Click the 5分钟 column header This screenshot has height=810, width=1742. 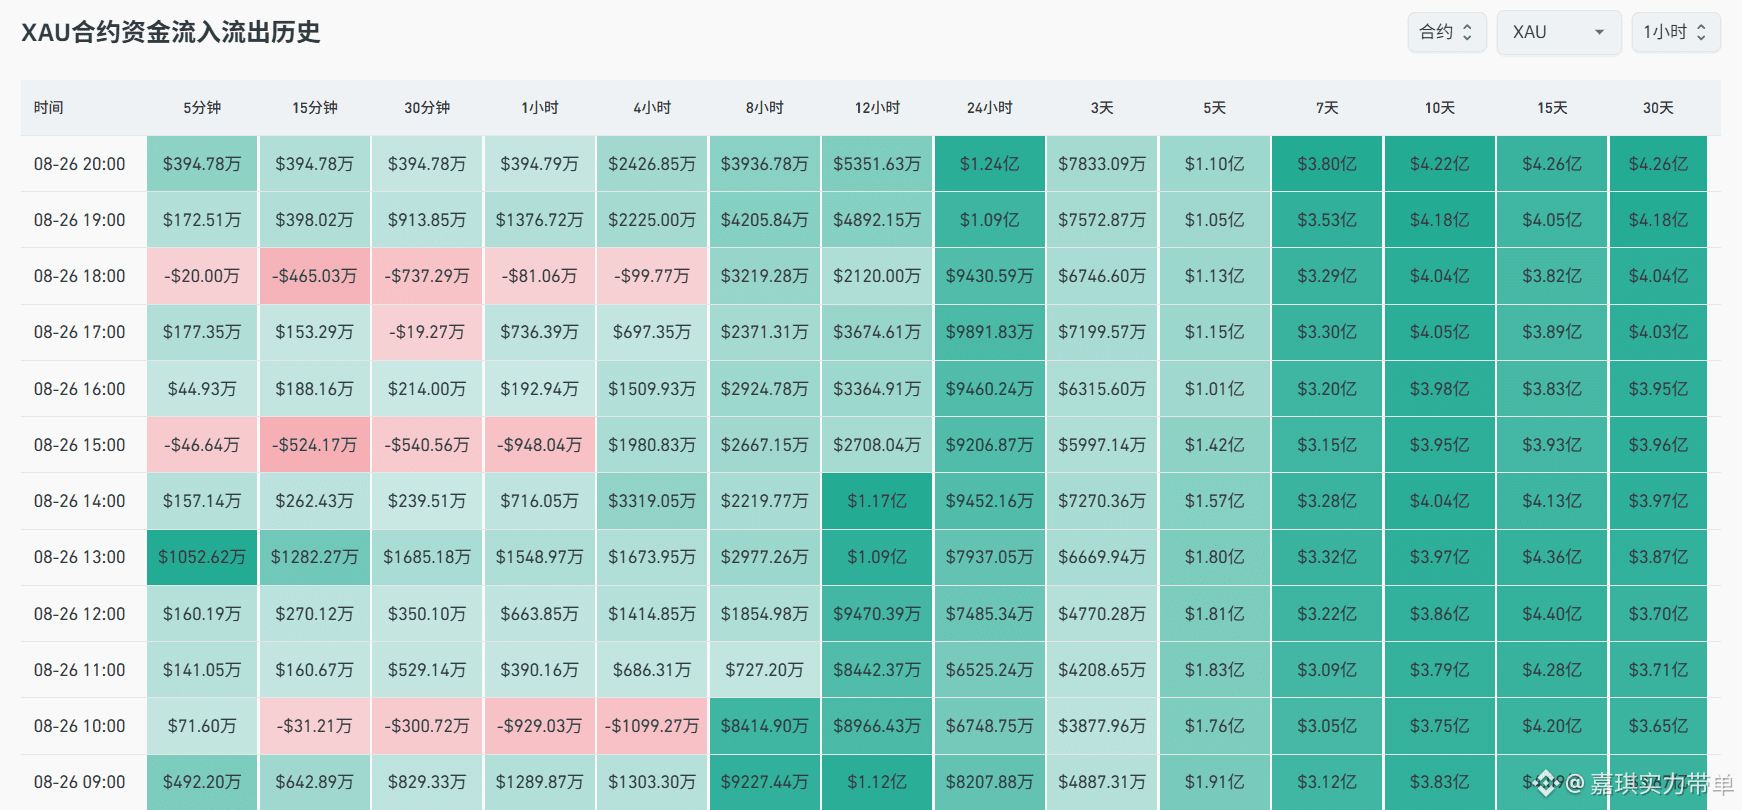(x=202, y=108)
